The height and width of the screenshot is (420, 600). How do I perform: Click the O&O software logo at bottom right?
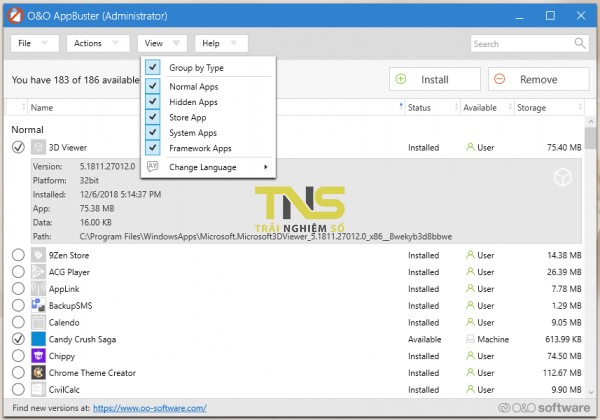(x=544, y=408)
